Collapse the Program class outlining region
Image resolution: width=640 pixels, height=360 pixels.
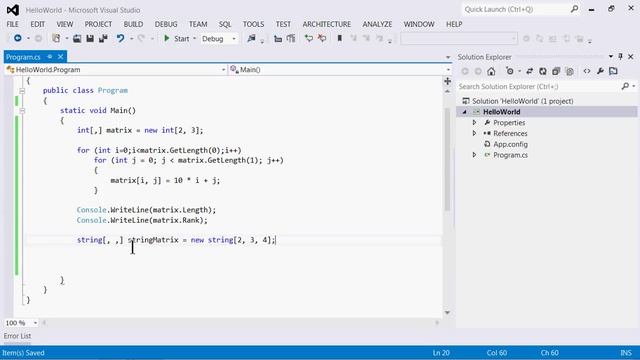click(22, 91)
